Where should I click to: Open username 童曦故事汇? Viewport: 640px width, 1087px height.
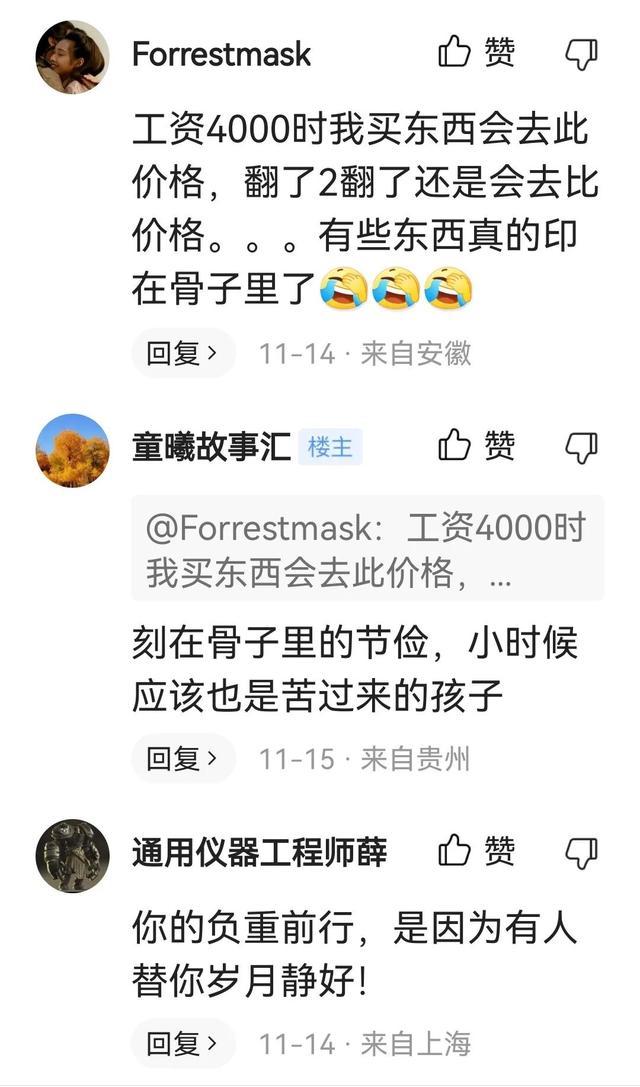tap(211, 447)
